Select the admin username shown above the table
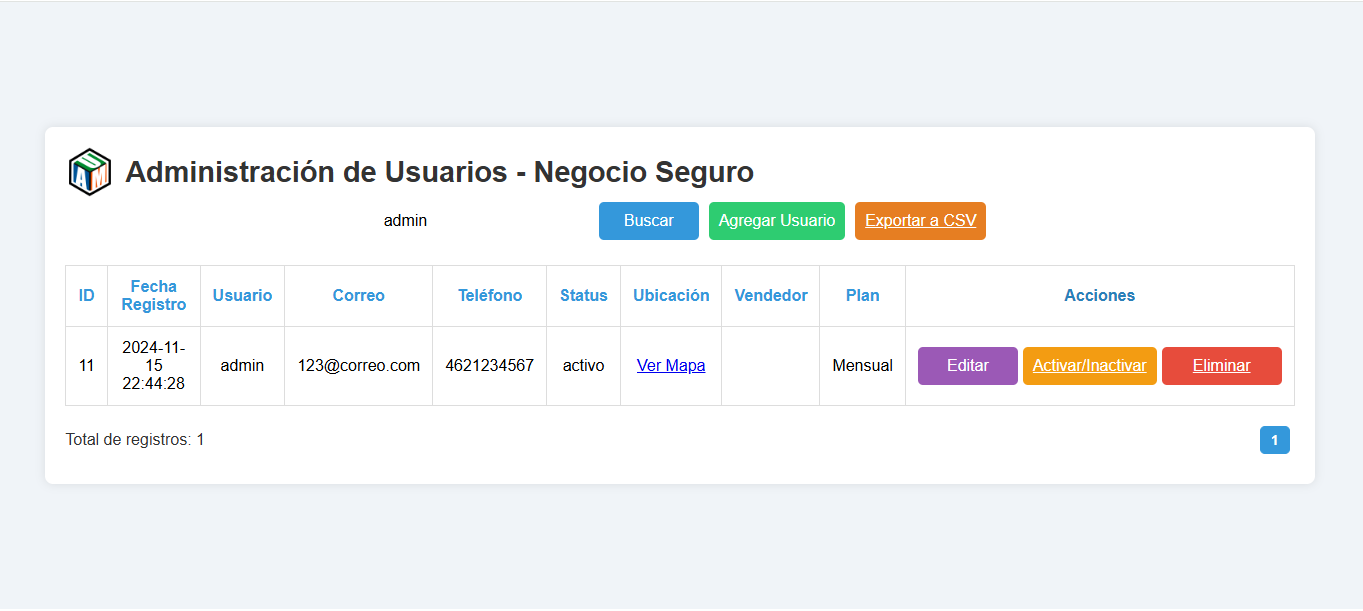Screen dimensions: 1363x611 point(405,220)
